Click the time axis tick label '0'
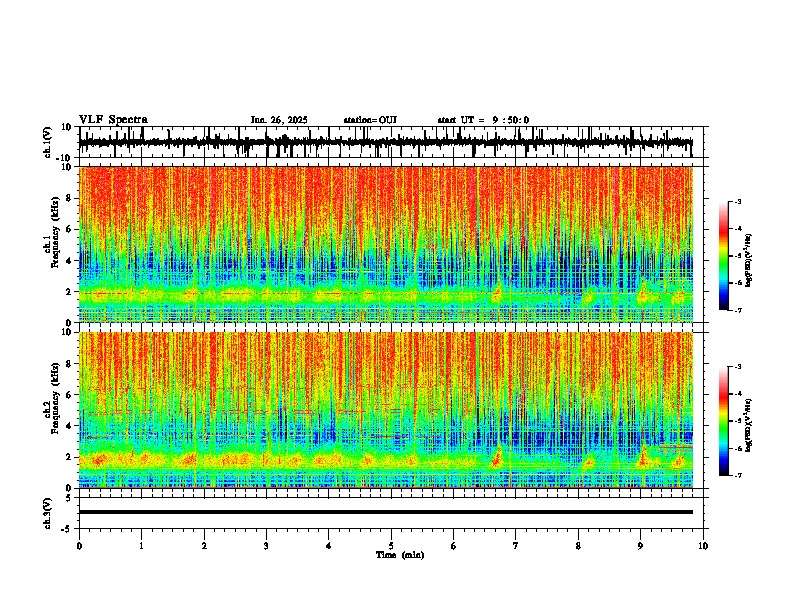This screenshot has height=612, width=792. pos(79,546)
